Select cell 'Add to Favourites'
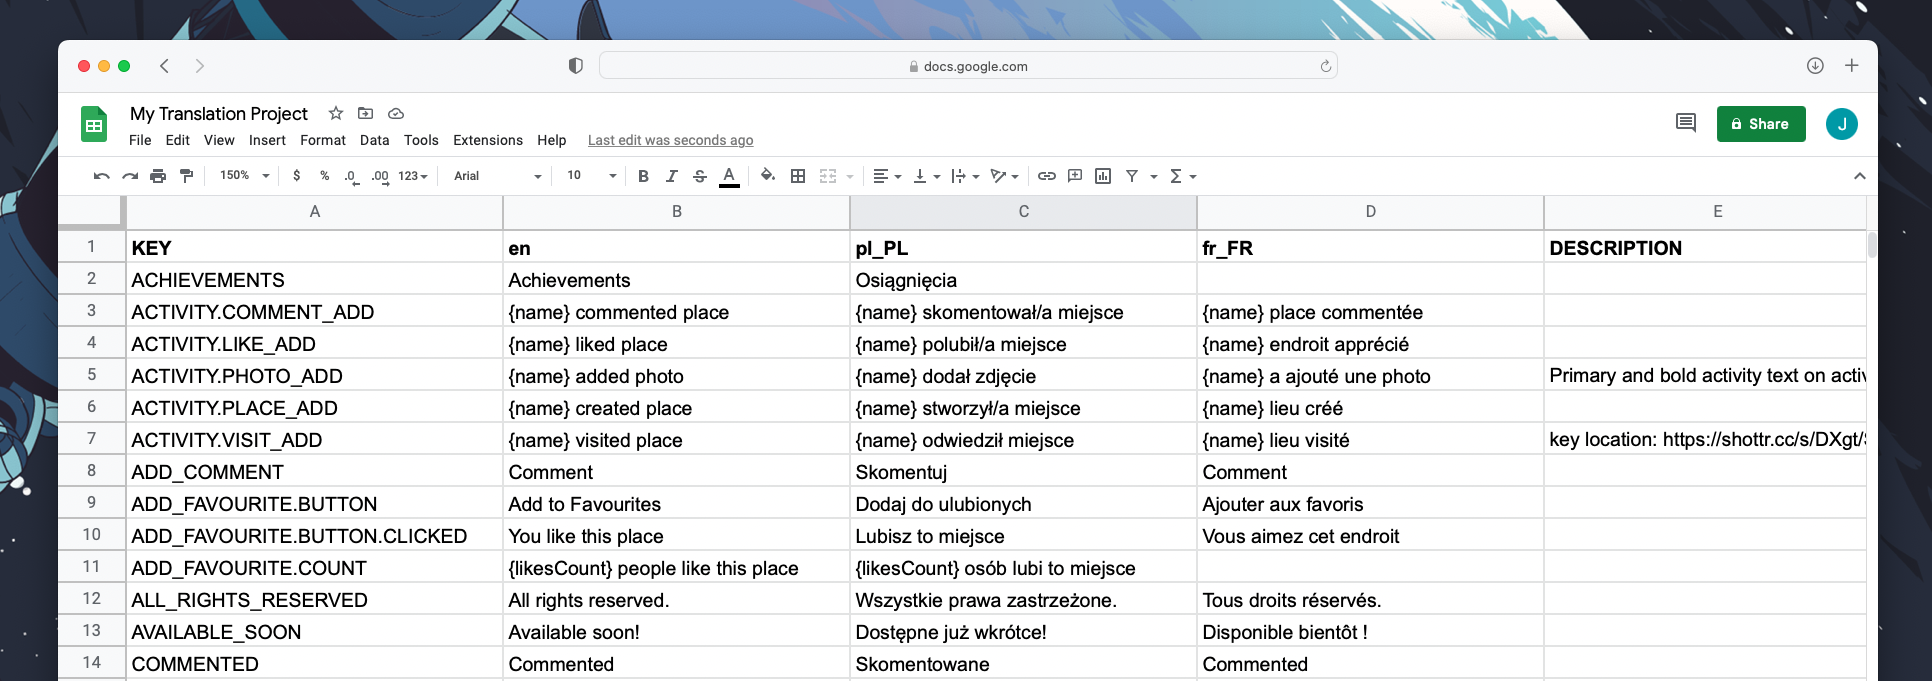The width and height of the screenshot is (1932, 681). [x=676, y=504]
